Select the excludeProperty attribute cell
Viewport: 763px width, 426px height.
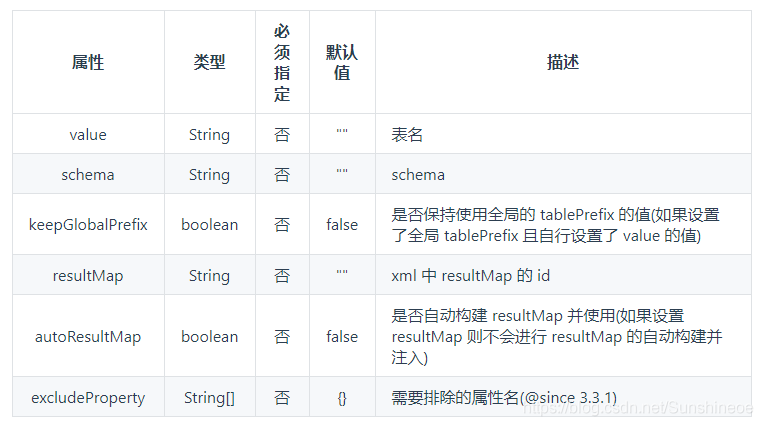(88, 397)
